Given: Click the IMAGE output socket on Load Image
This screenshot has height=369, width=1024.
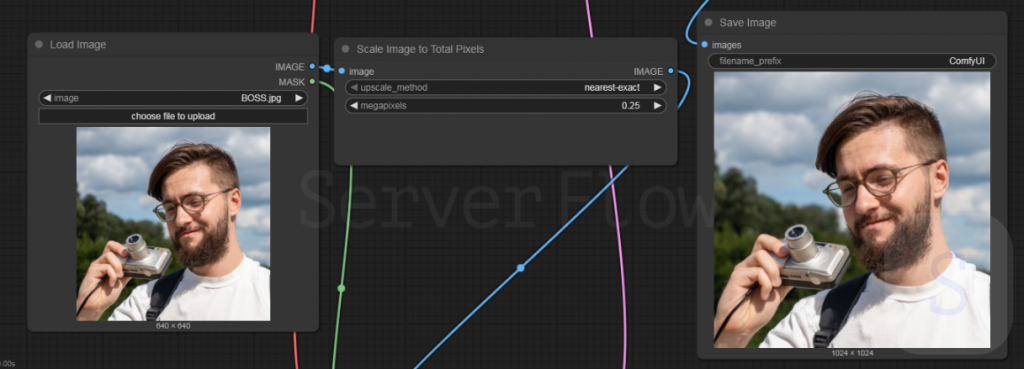Looking at the screenshot, I should coord(312,67).
